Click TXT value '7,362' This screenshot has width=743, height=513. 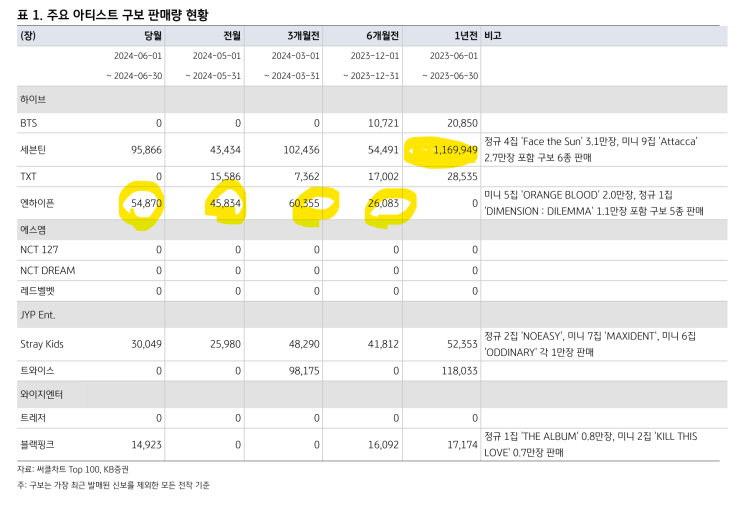307,177
